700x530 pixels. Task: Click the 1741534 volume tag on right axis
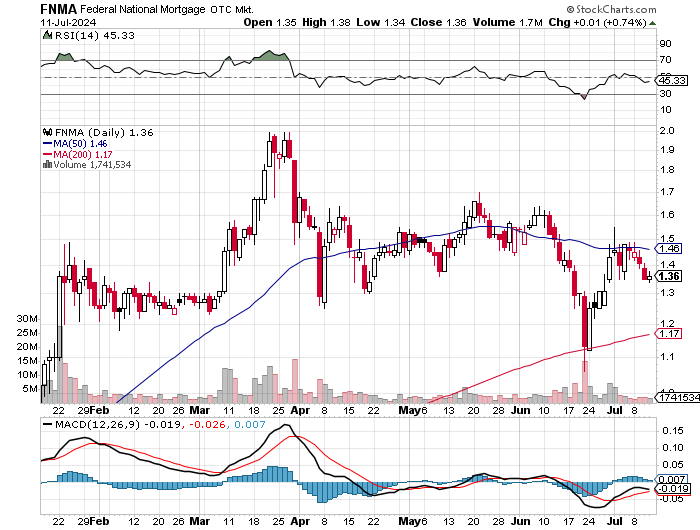point(678,397)
